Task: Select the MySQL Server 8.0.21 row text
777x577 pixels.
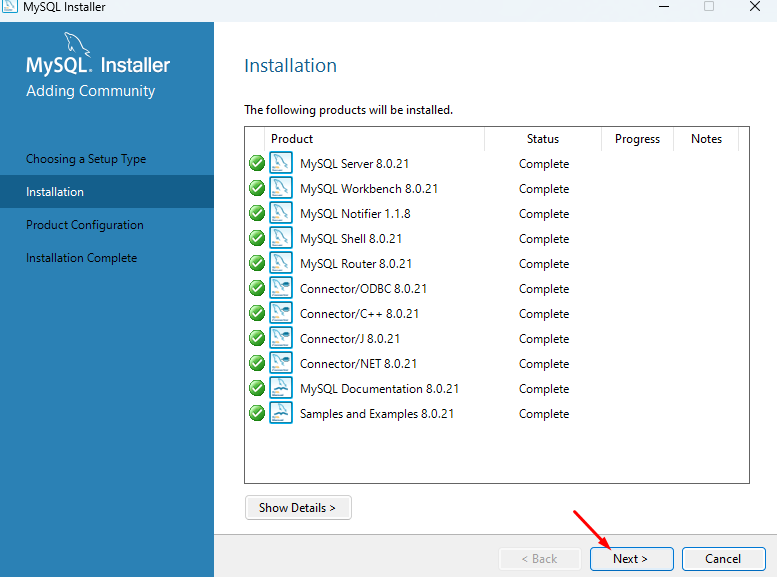Action: [354, 164]
